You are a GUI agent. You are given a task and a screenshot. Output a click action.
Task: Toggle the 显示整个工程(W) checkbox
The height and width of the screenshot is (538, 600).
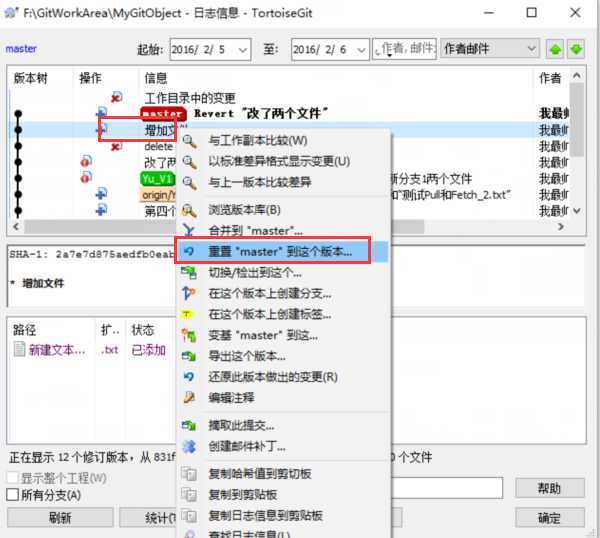12,478
